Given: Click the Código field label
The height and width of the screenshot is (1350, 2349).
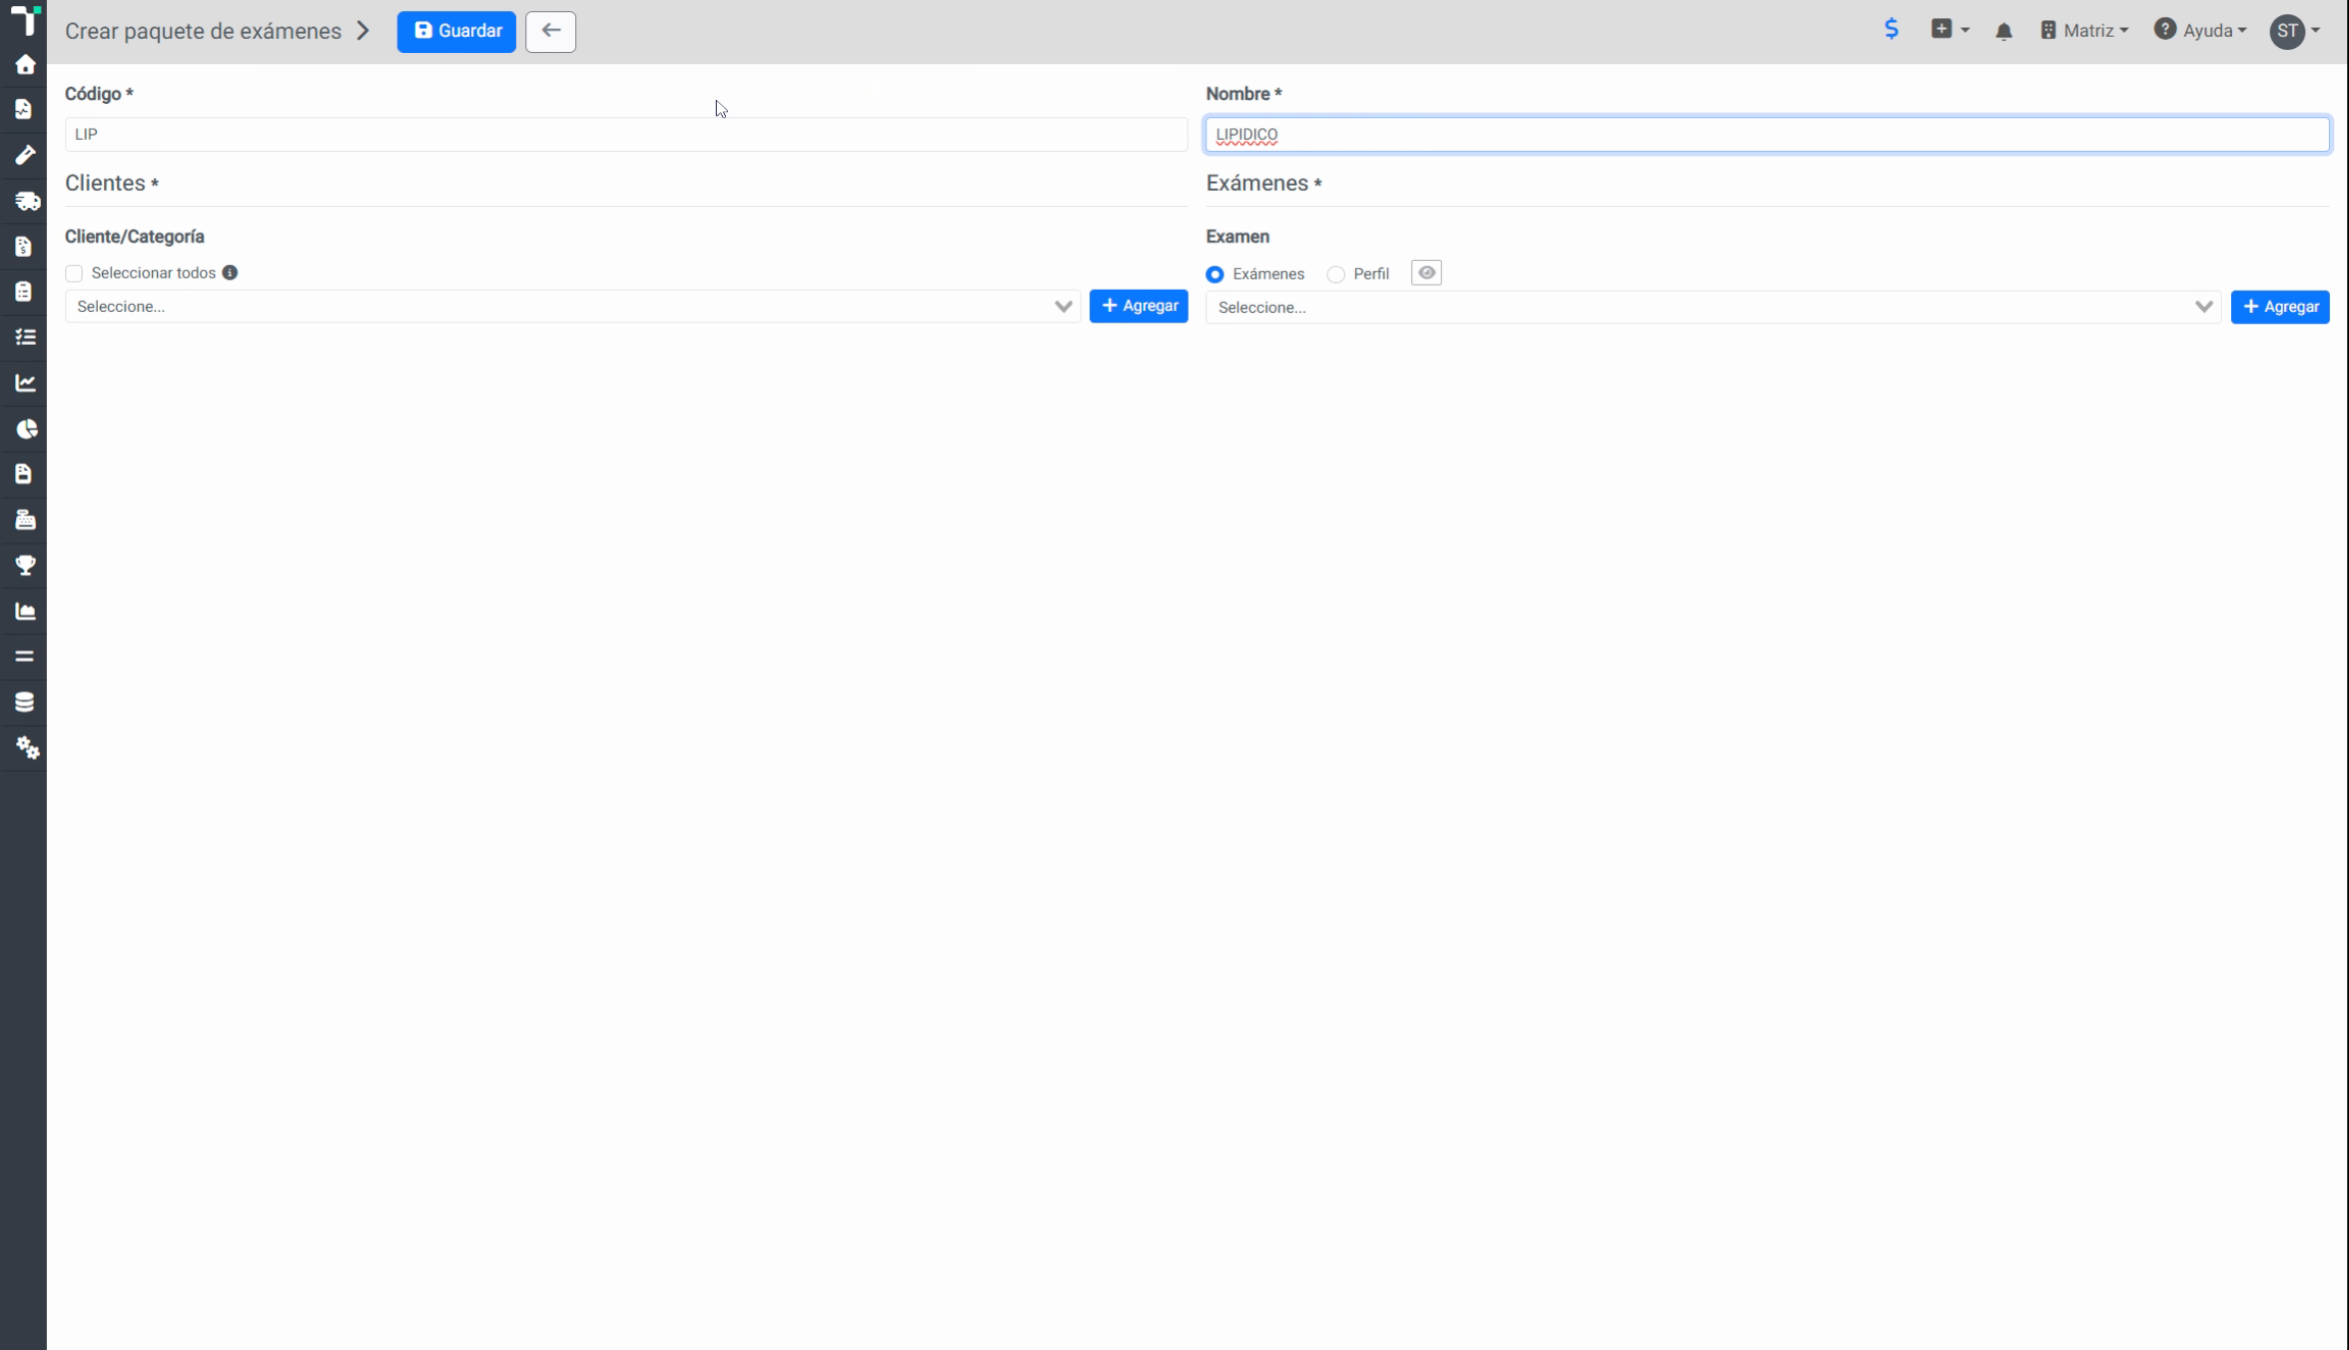Looking at the screenshot, I should tap(99, 94).
